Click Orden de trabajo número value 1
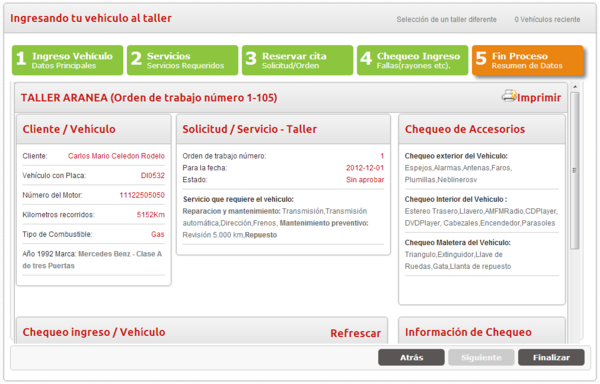 tap(382, 156)
